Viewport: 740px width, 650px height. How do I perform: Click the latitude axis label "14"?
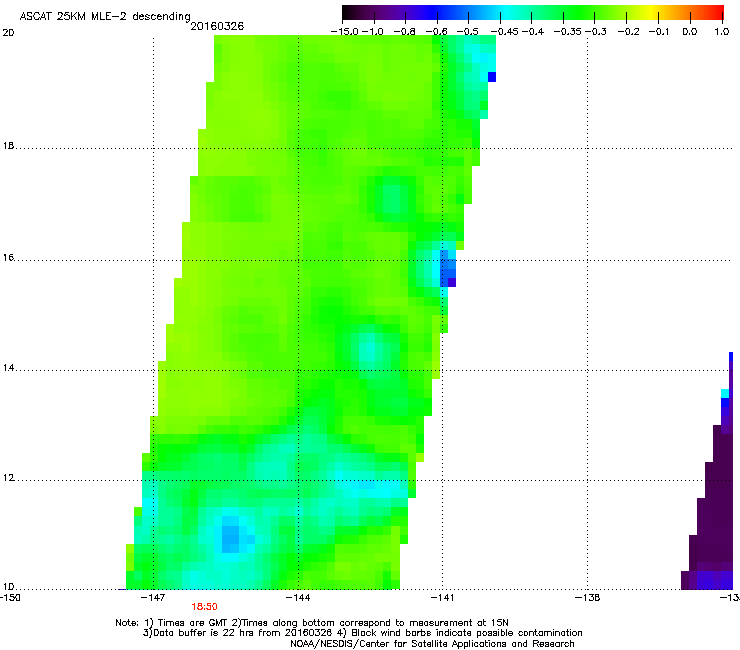pos(8,368)
